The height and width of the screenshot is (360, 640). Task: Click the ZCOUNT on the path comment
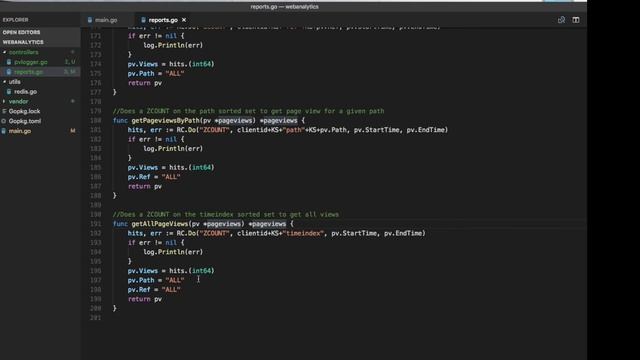coord(248,111)
